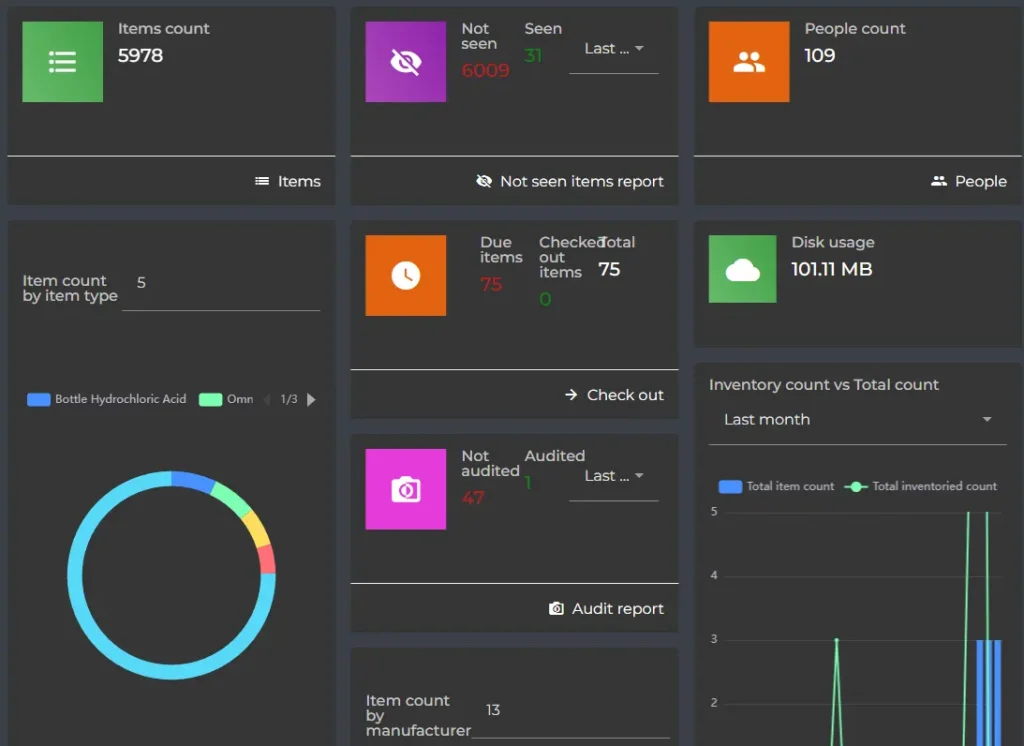Open the Last month period dropdown
The image size is (1024, 746).
(x=857, y=419)
